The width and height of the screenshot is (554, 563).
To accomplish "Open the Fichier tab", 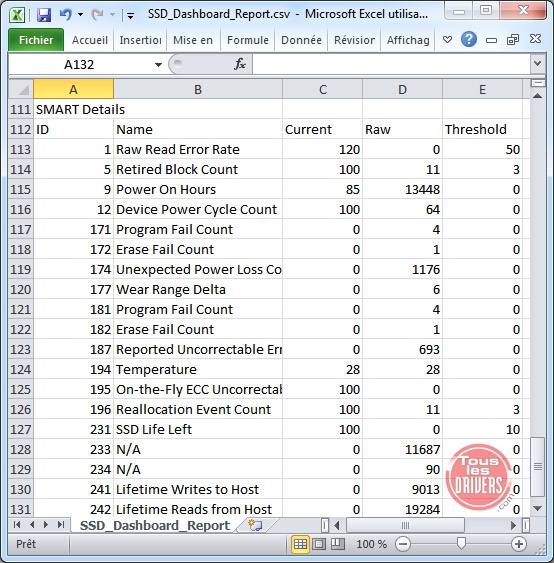I will click(x=36, y=40).
